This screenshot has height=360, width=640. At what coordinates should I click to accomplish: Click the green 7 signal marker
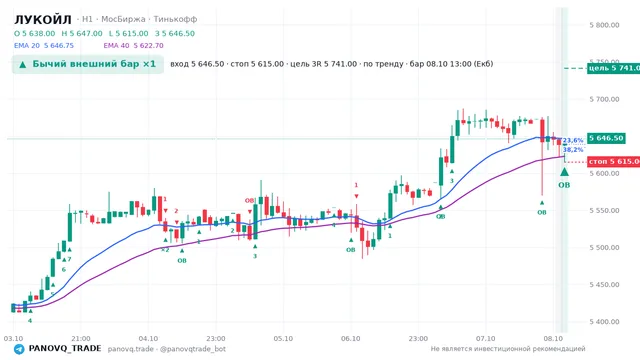(69, 259)
